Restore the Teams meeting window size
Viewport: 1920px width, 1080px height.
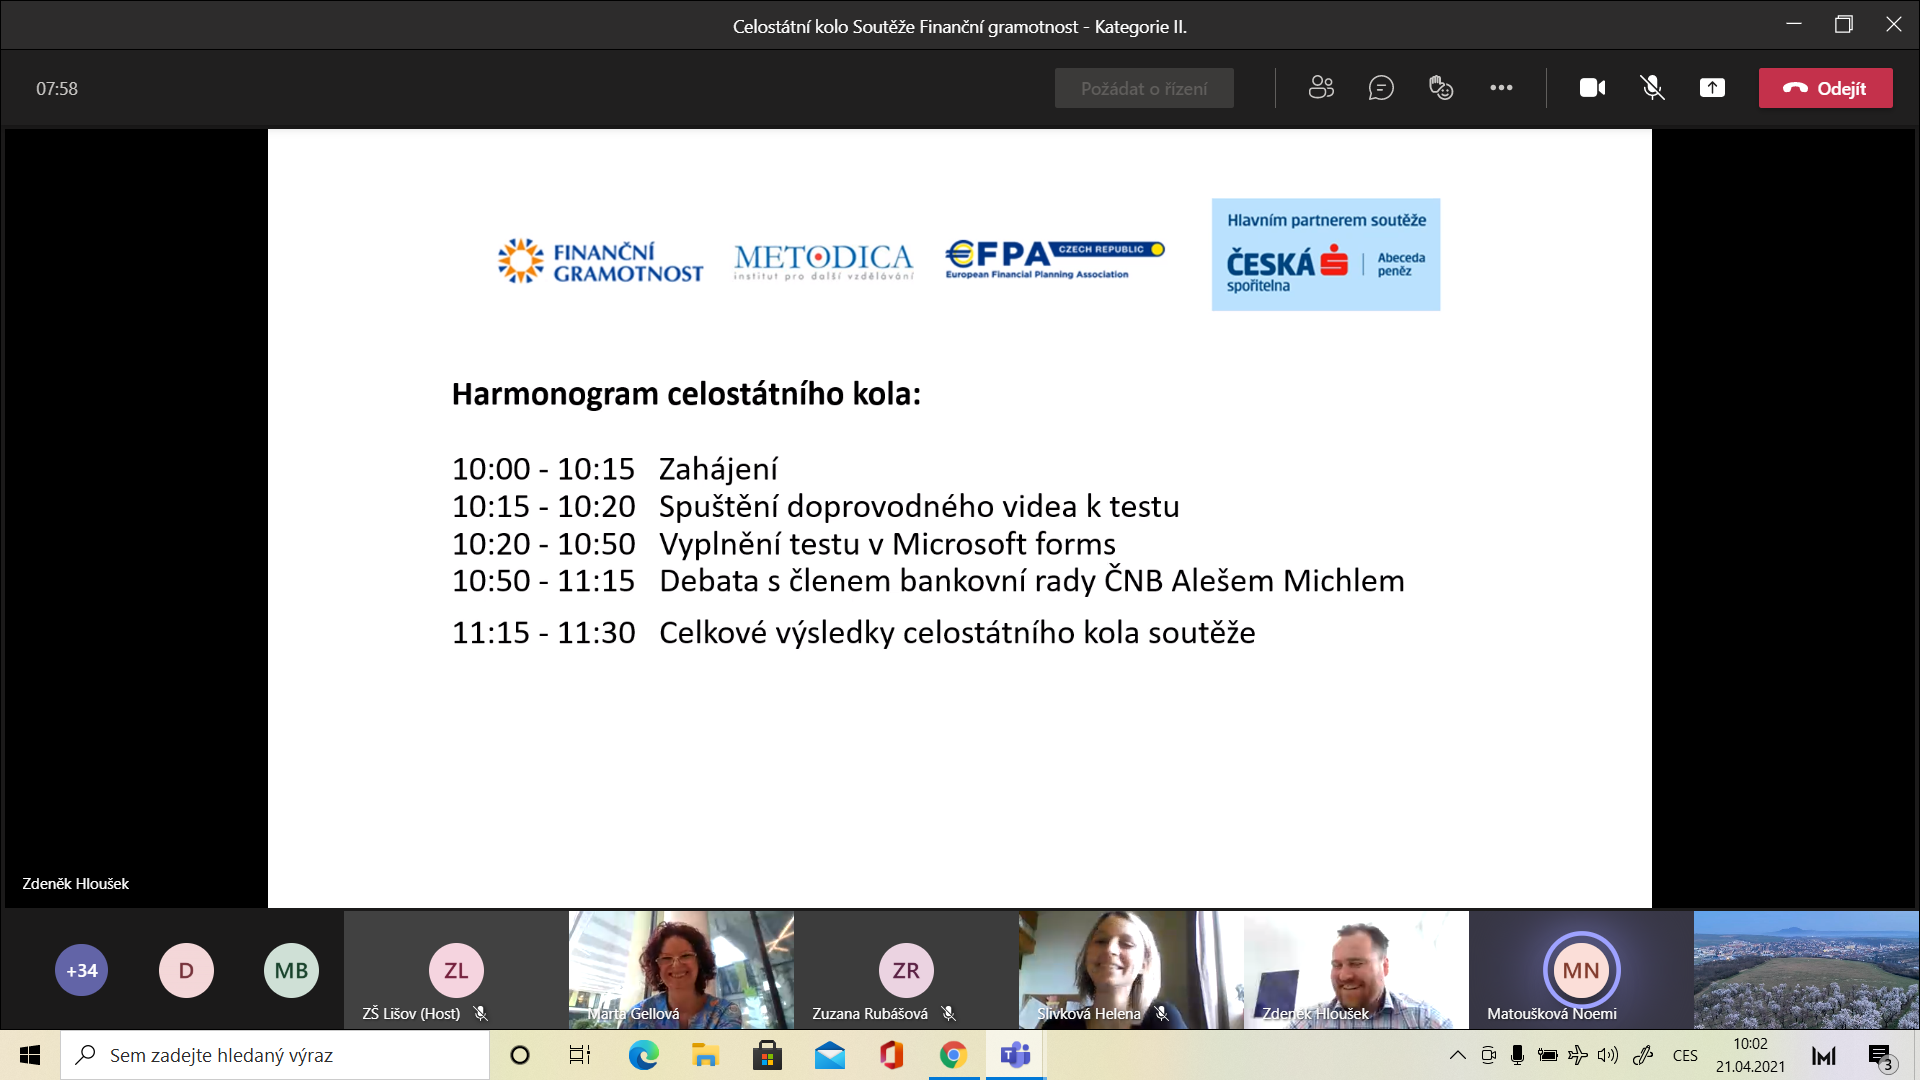coord(1843,24)
